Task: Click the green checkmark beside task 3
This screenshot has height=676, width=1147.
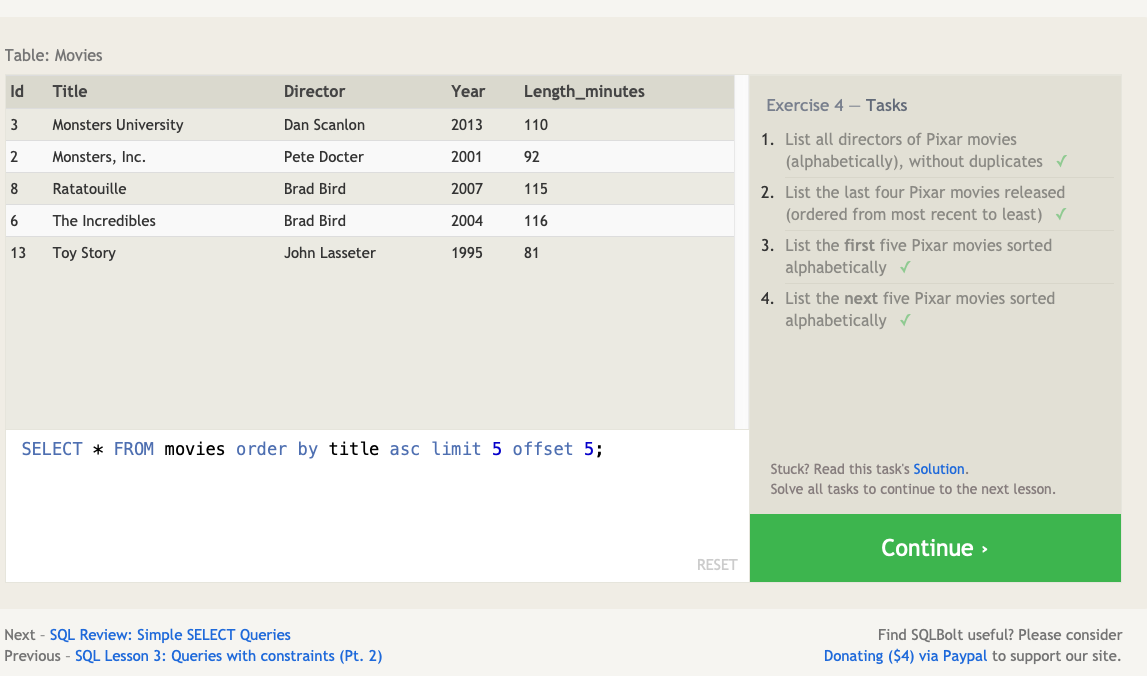Action: [906, 268]
